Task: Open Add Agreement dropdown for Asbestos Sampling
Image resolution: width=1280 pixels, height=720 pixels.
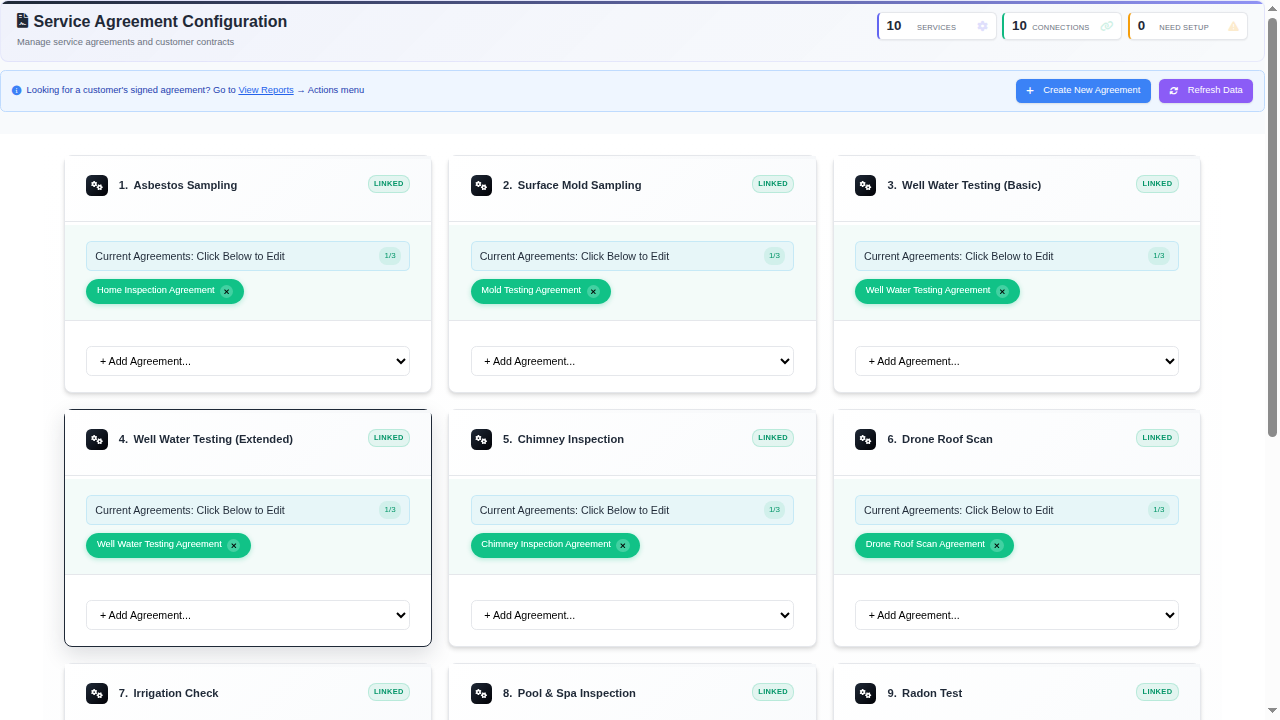Action: 248,361
